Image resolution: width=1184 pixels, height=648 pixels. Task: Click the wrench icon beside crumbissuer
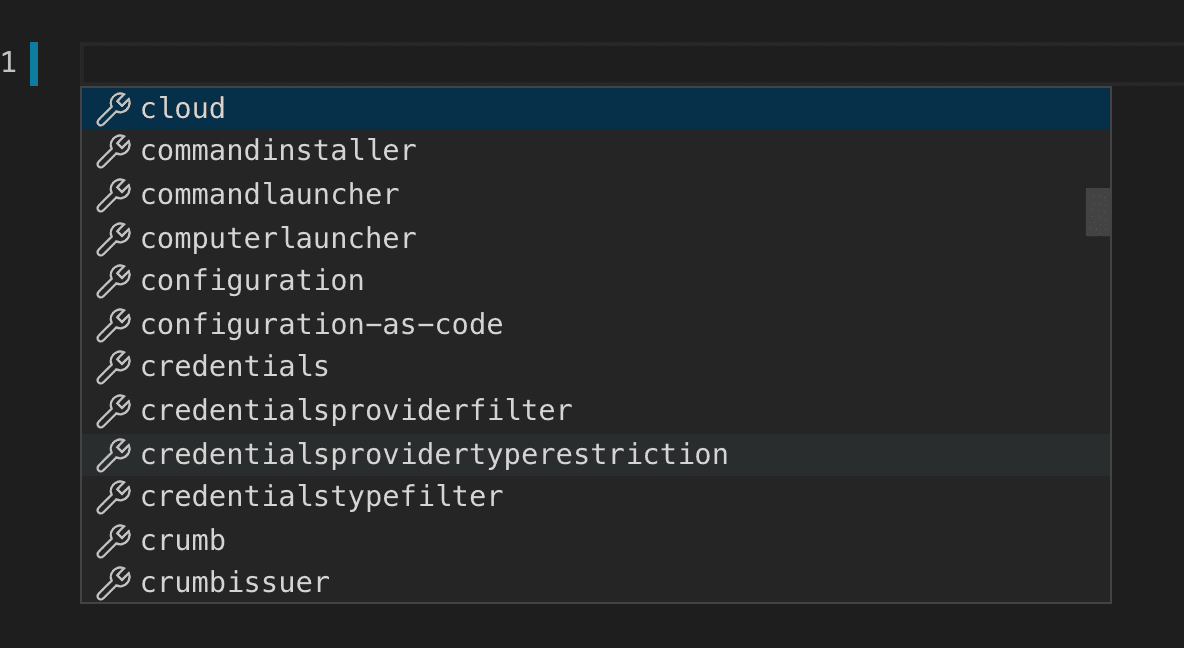coord(112,582)
